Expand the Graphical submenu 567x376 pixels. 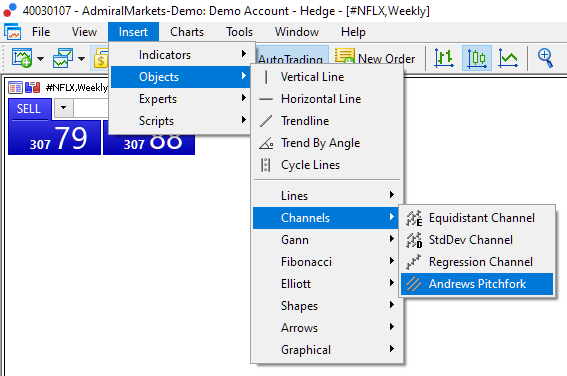327,350
